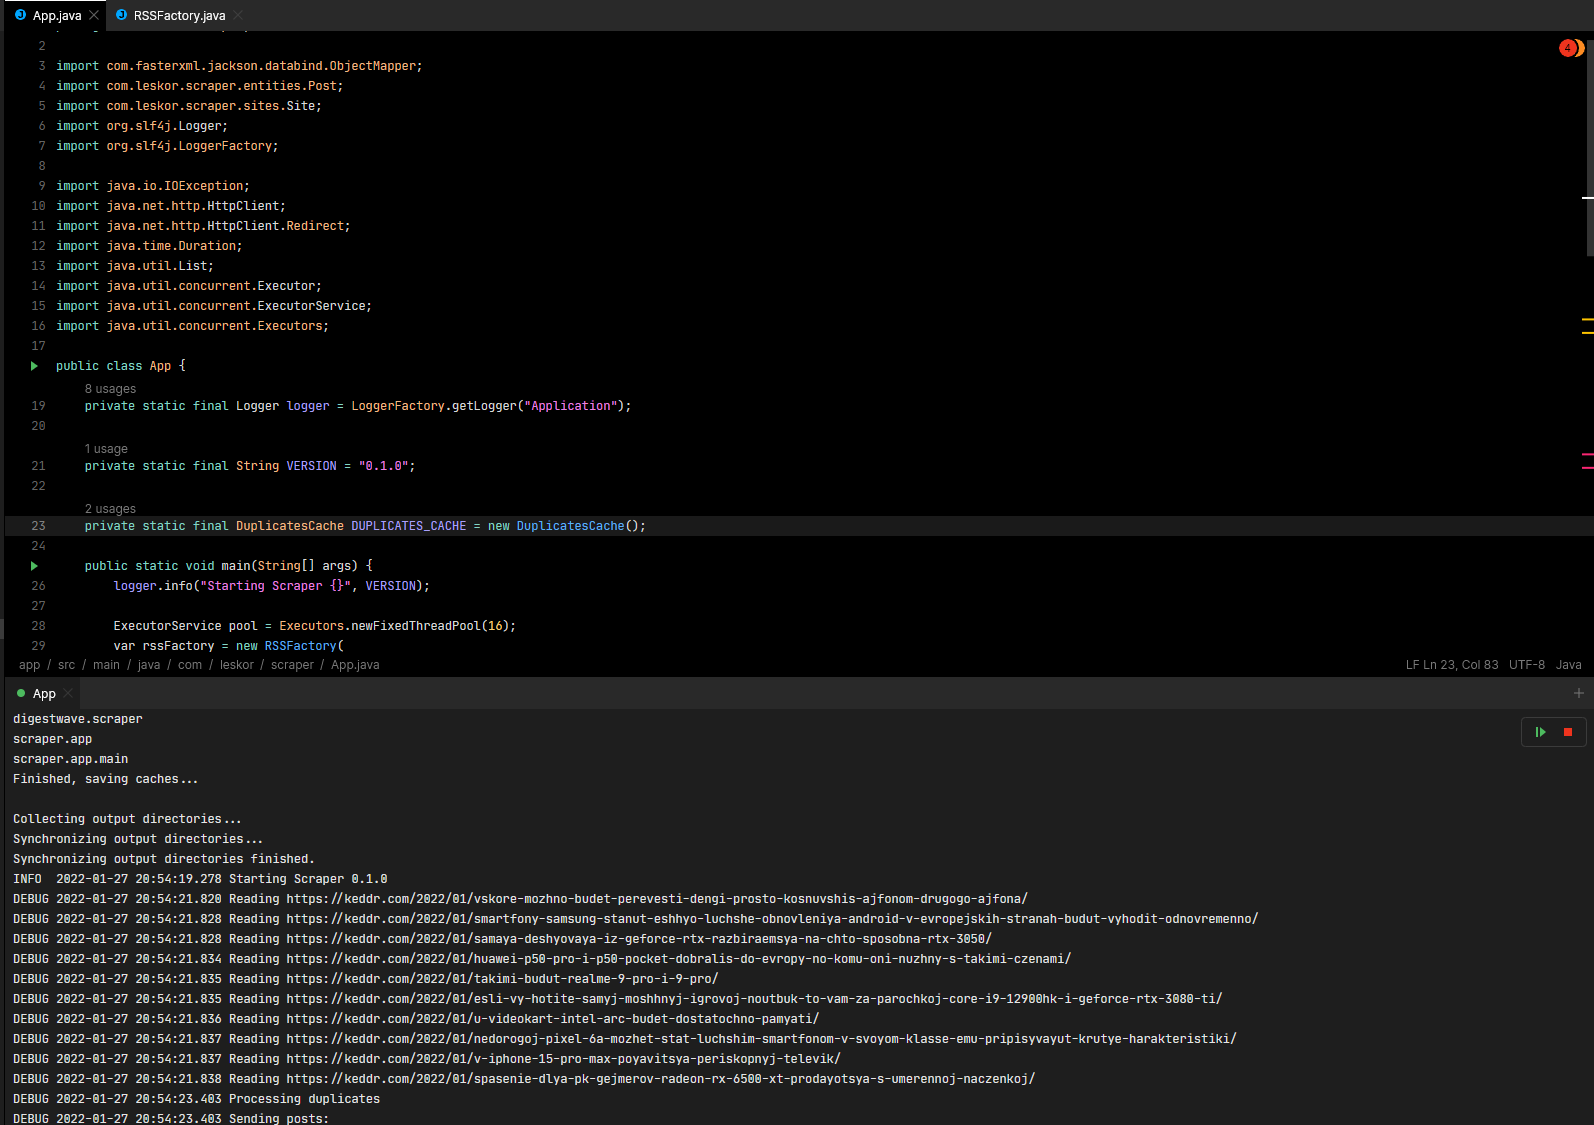Run class App from gutter arrow
This screenshot has width=1594, height=1125.
(34, 366)
